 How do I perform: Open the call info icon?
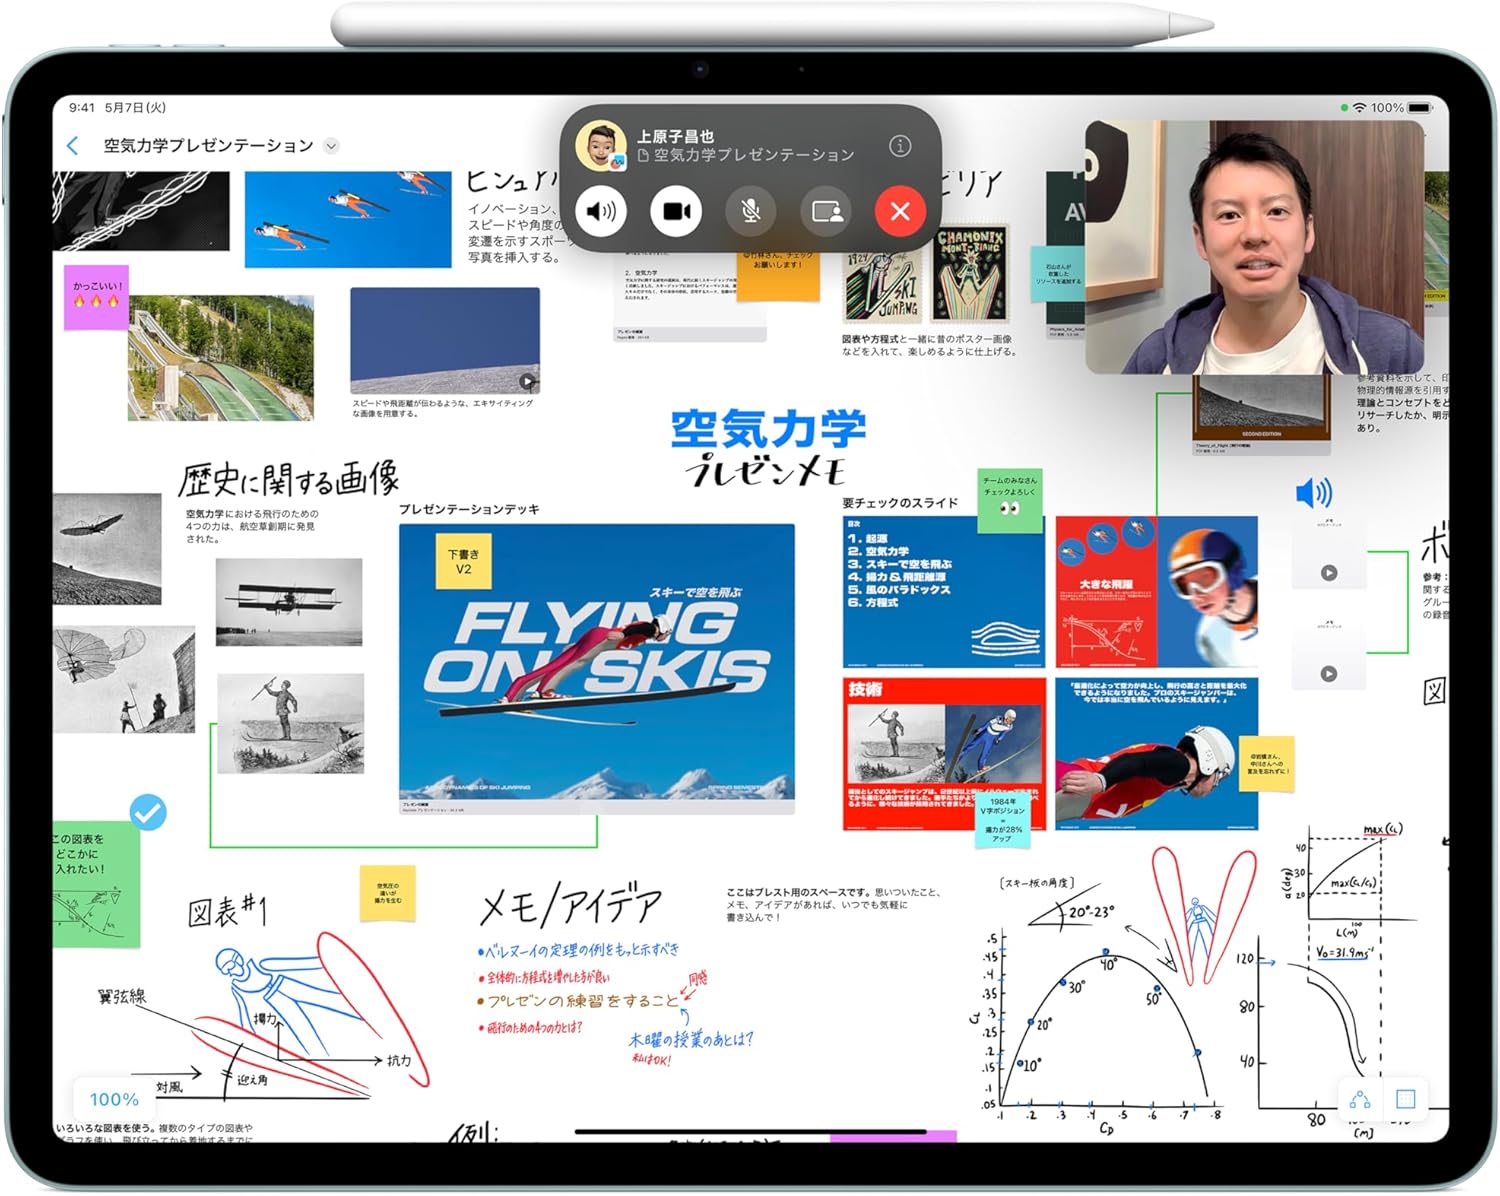[x=900, y=146]
